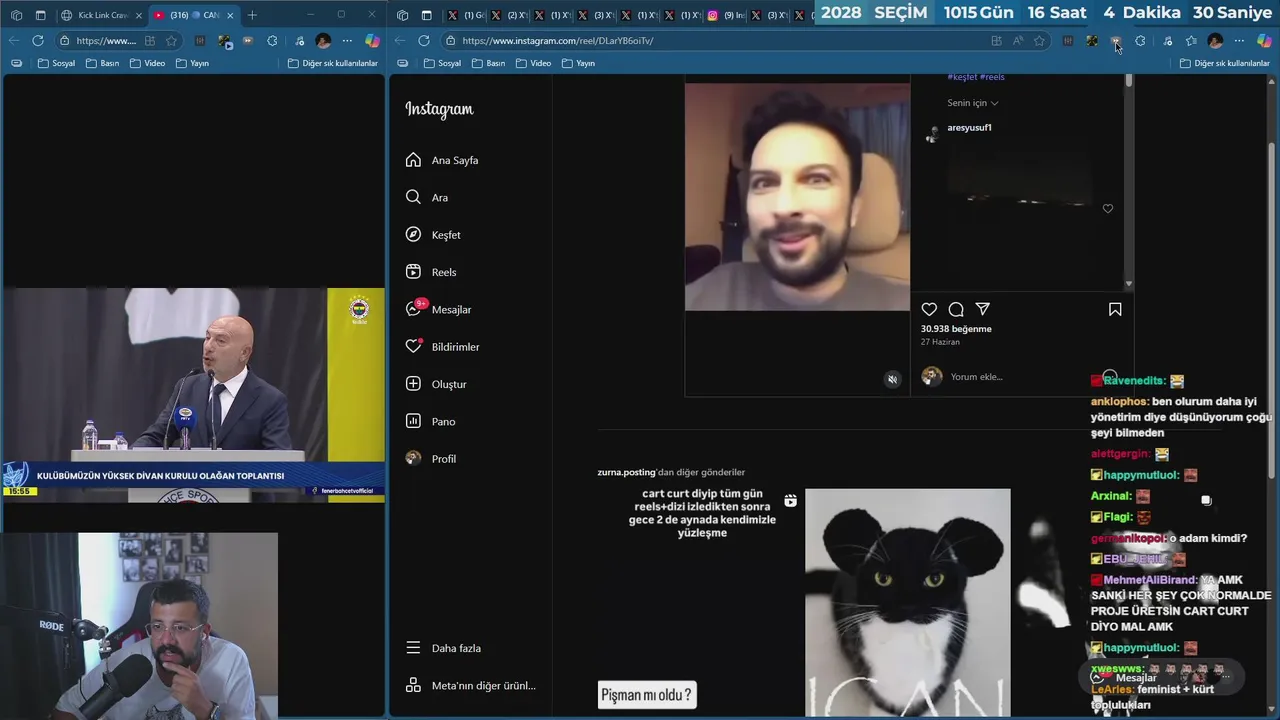Switch to the Instagram (9) browser tab
The width and height of the screenshot is (1280, 720).
[727, 15]
